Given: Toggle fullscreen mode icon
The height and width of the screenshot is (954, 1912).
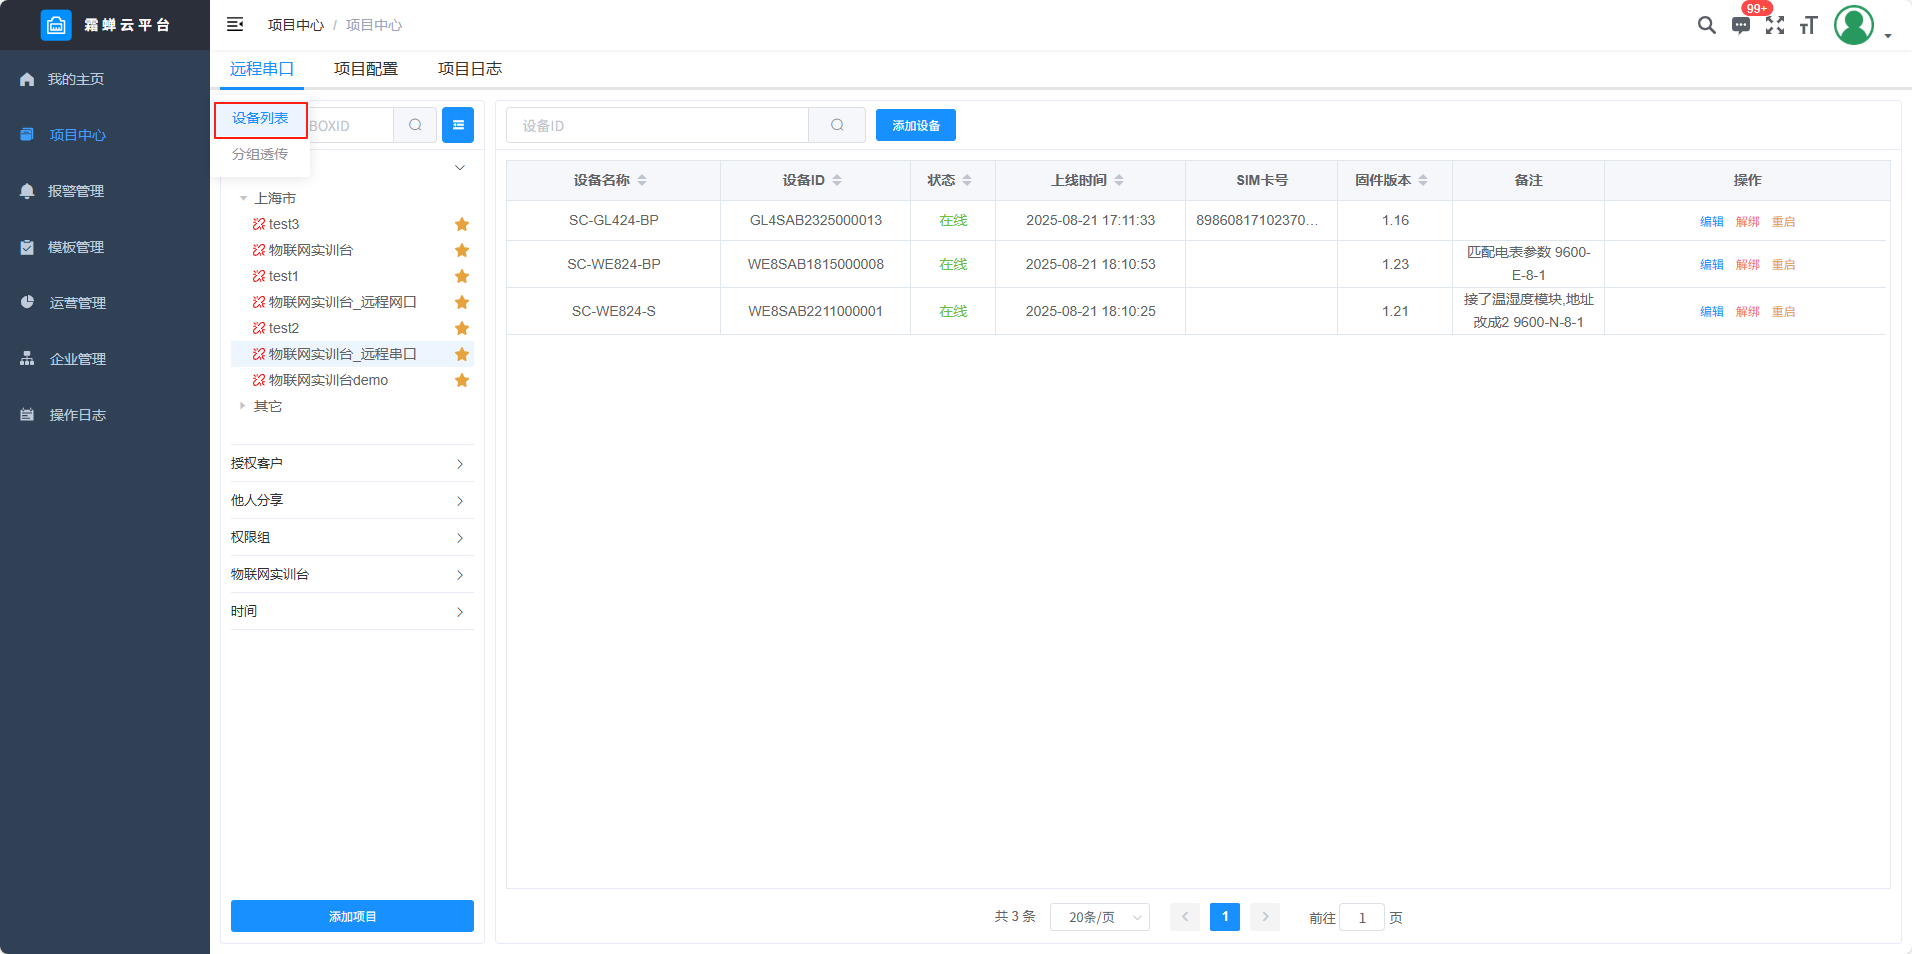Looking at the screenshot, I should (x=1775, y=25).
